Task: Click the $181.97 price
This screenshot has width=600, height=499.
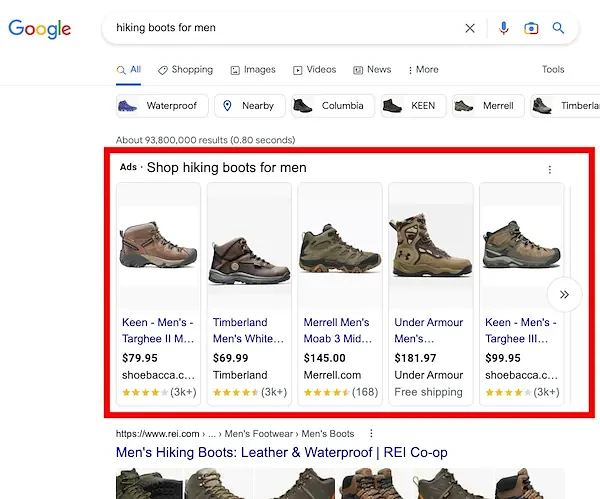Action: pos(415,358)
